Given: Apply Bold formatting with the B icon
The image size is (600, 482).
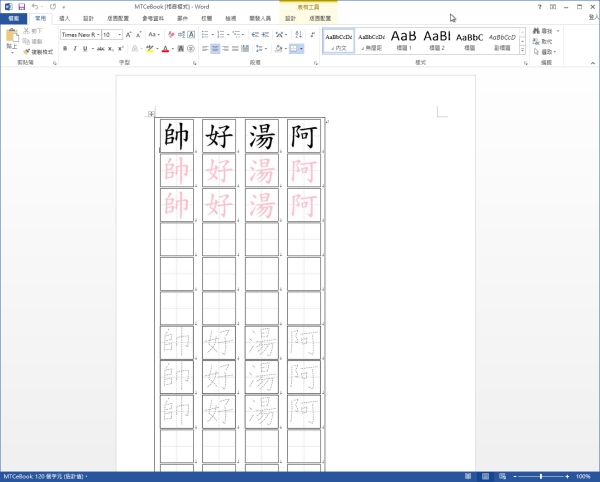Looking at the screenshot, I should (64, 48).
